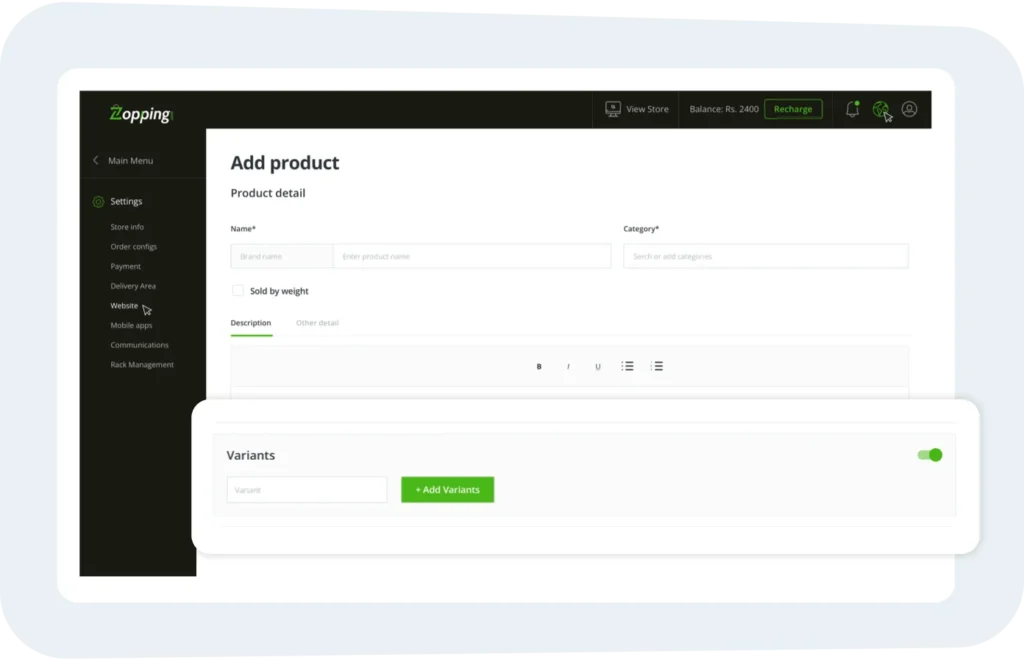
Task: Toggle underline formatting in description editor
Action: (x=598, y=366)
